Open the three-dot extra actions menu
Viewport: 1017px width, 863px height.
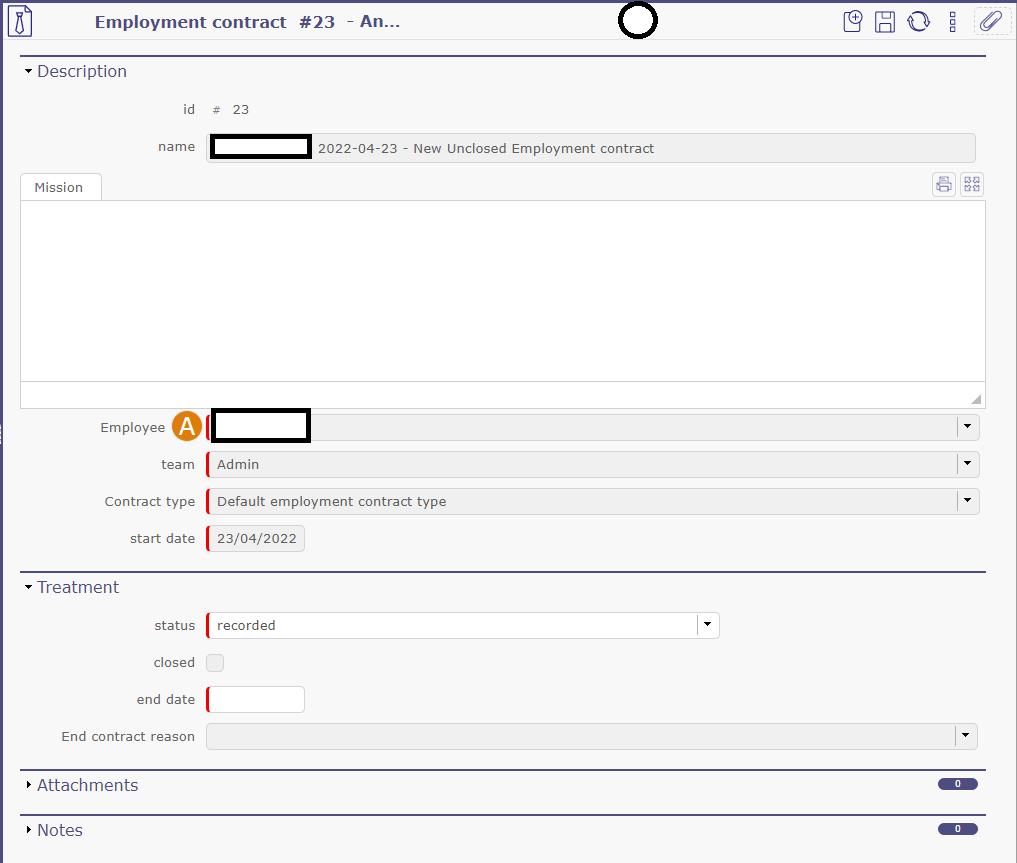(x=952, y=22)
